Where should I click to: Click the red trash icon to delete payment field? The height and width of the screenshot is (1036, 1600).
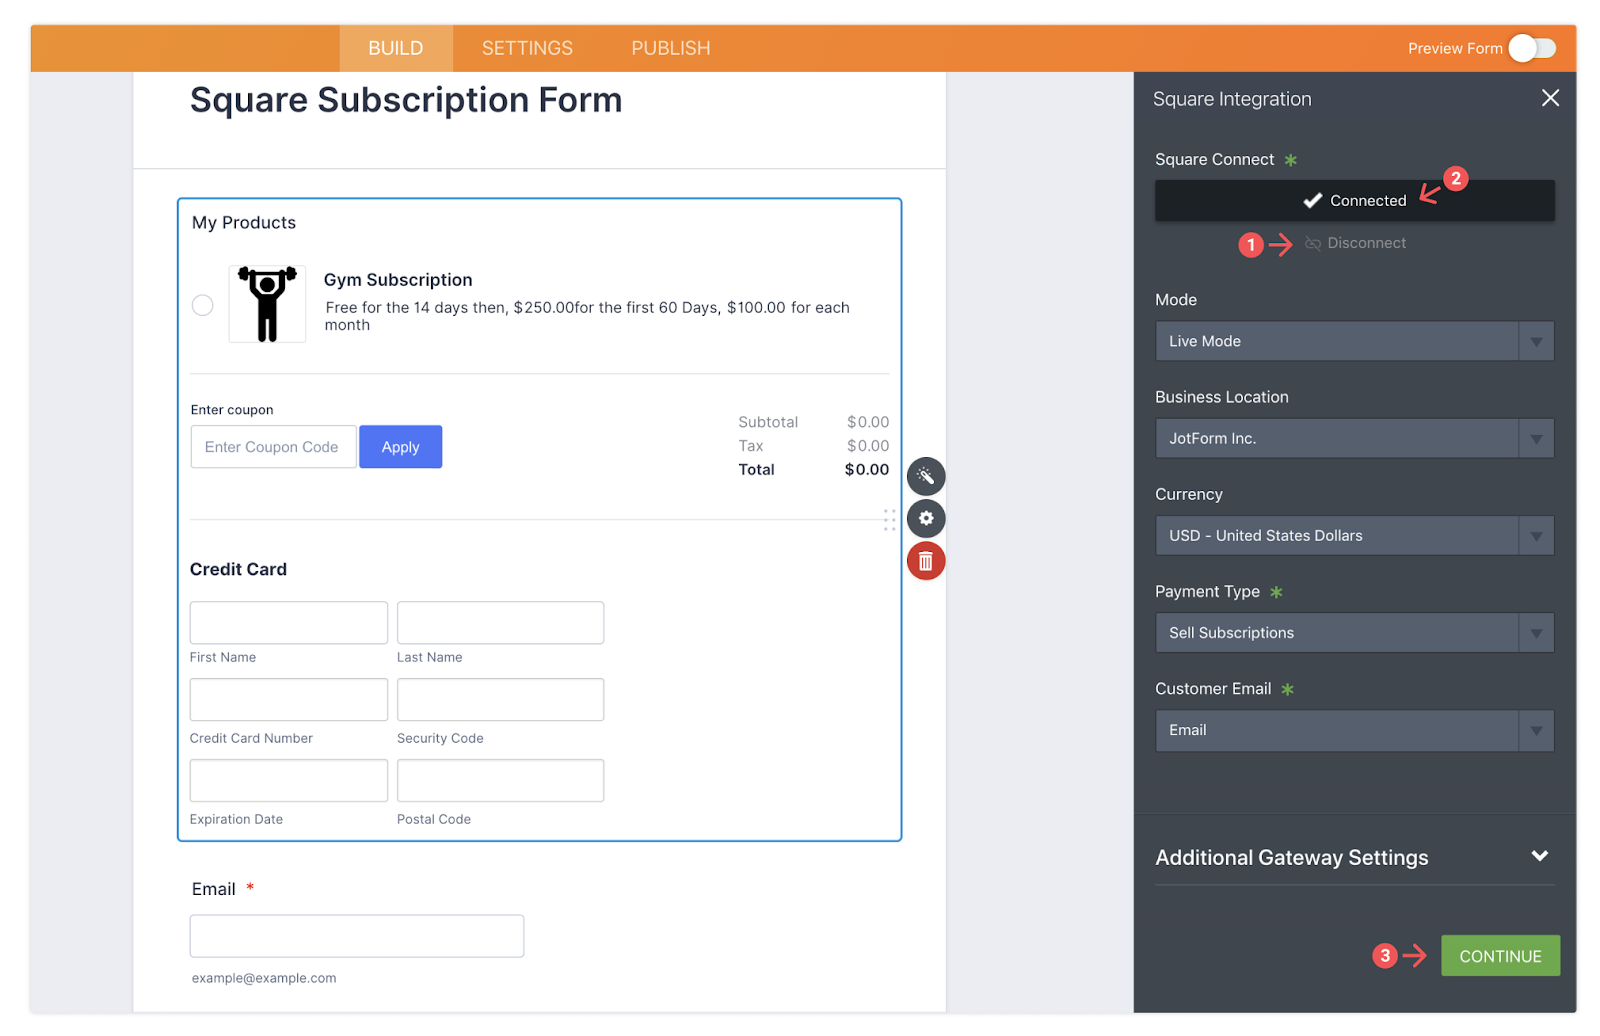click(x=925, y=561)
